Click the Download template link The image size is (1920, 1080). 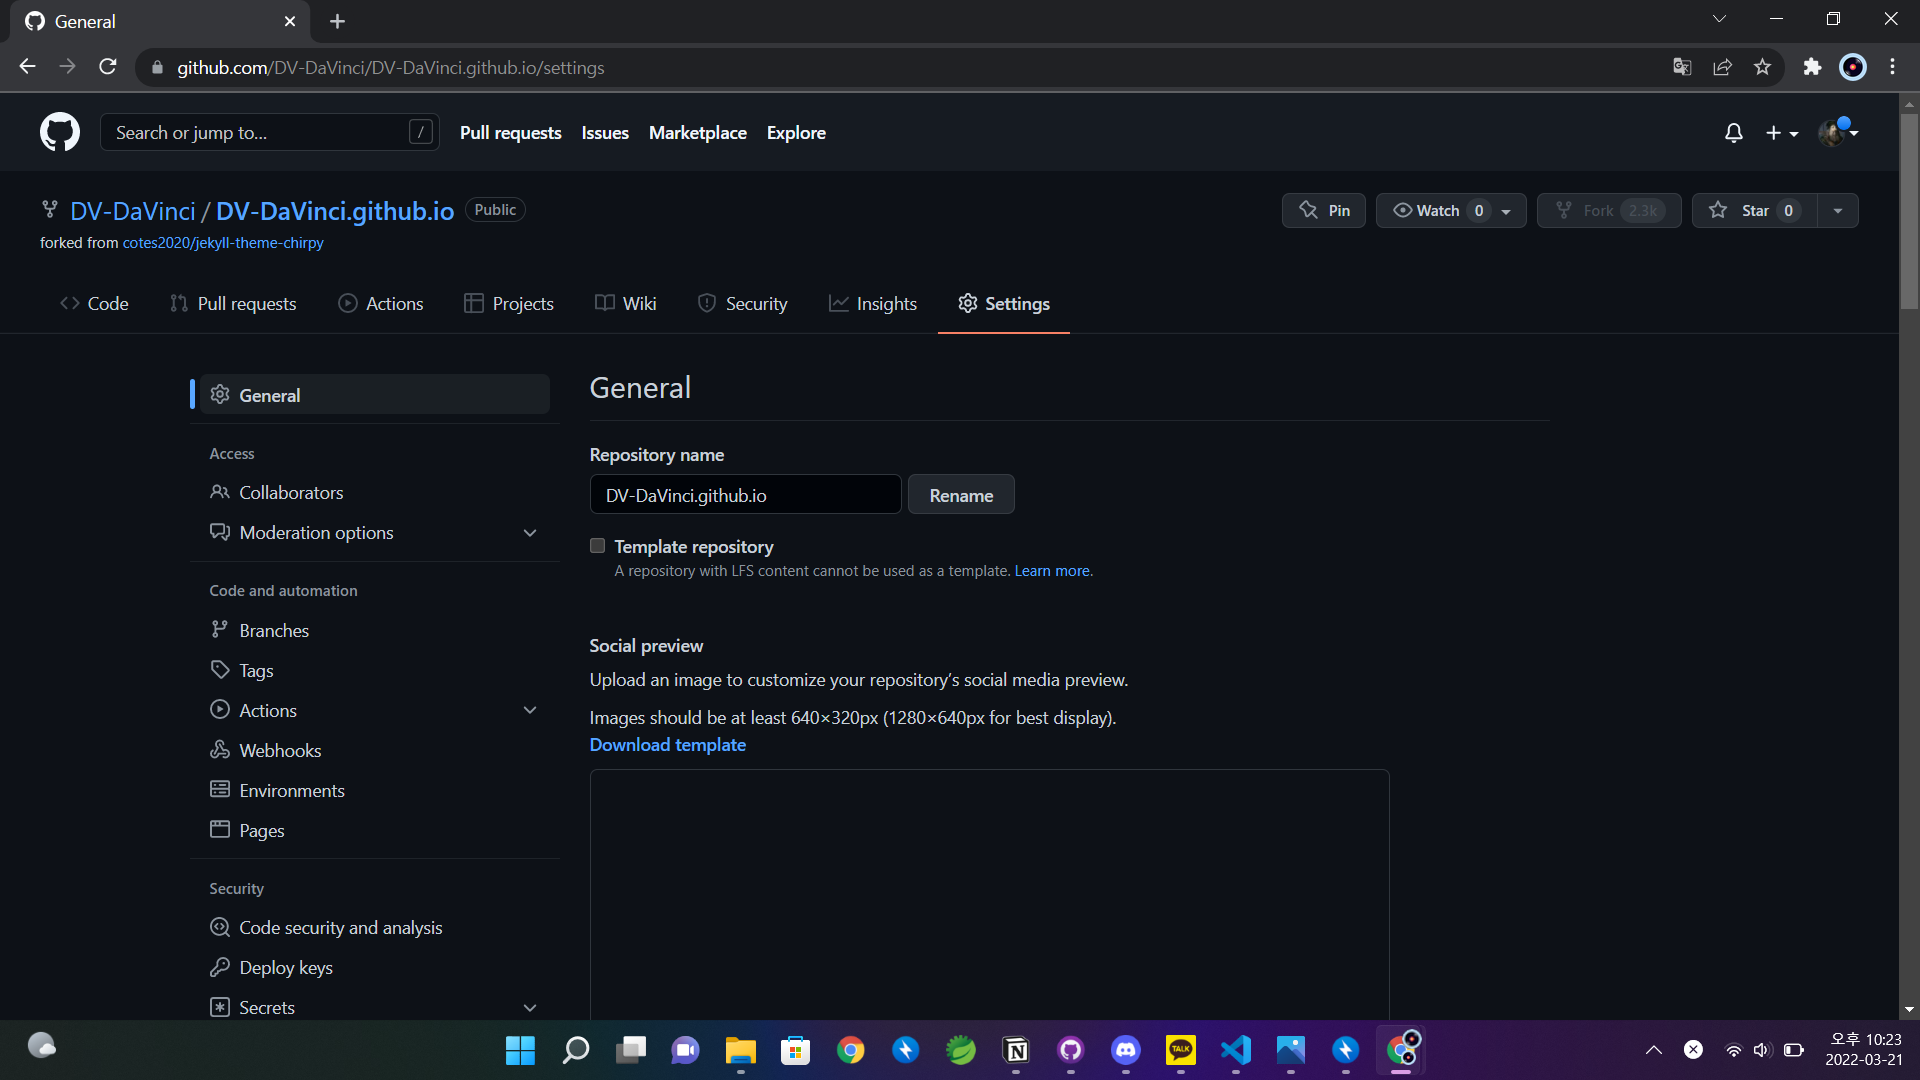click(668, 744)
